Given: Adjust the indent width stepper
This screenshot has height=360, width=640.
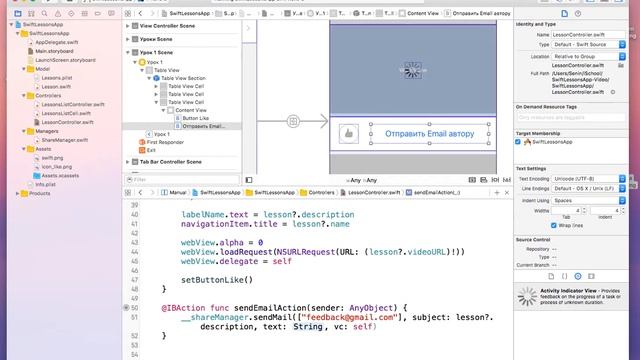Looking at the screenshot, I should coord(623,211).
